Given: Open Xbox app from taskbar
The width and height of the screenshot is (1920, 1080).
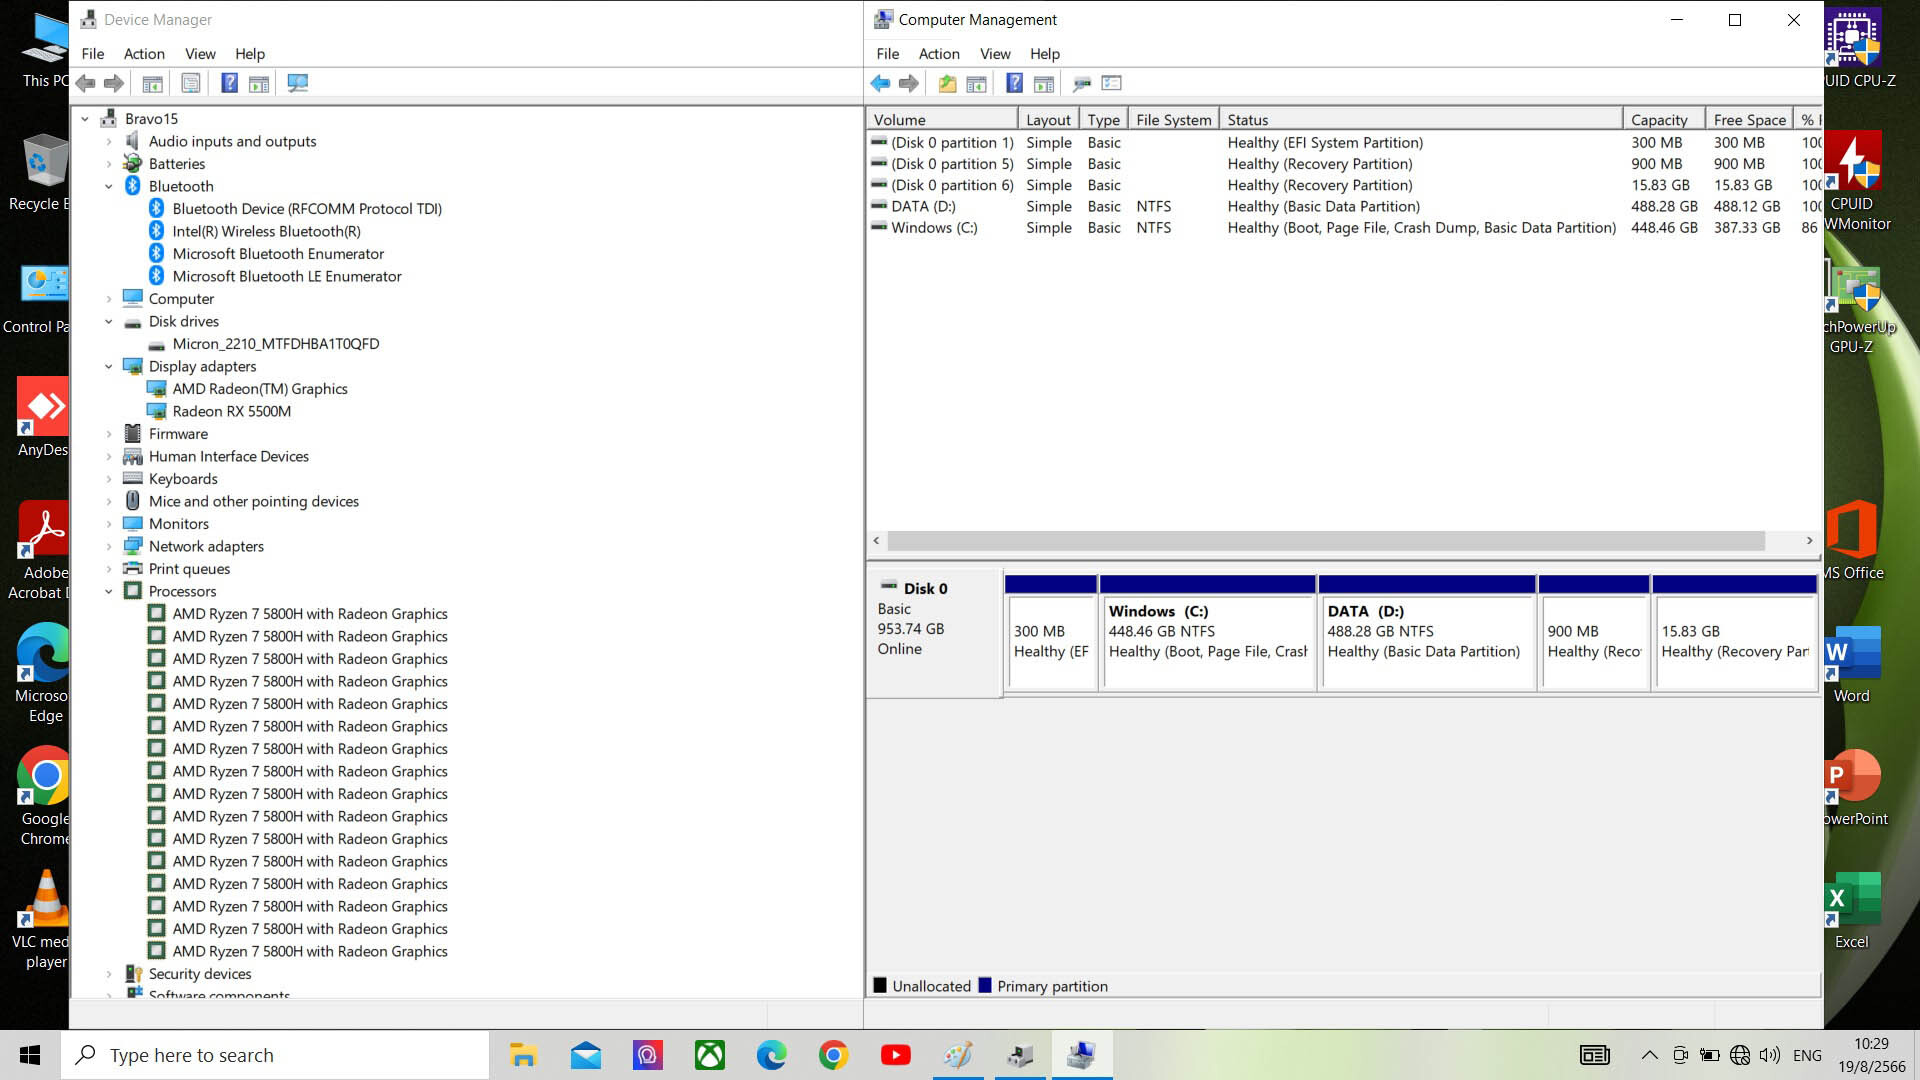Looking at the screenshot, I should (x=710, y=1055).
